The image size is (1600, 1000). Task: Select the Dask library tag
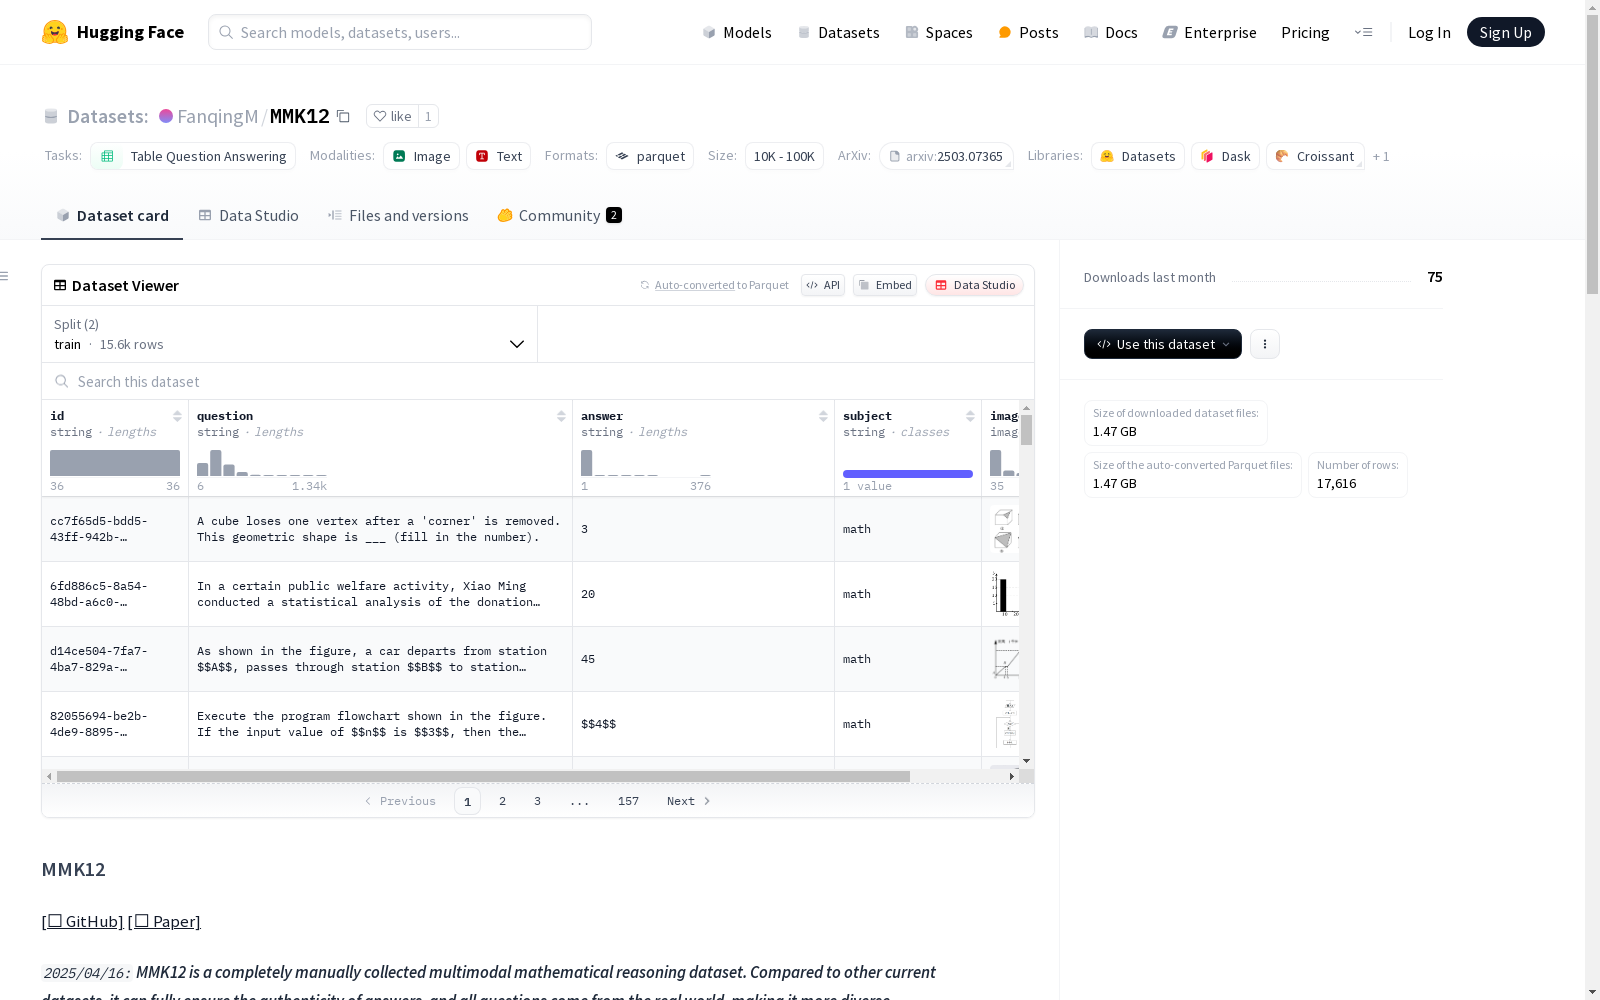tap(1225, 156)
